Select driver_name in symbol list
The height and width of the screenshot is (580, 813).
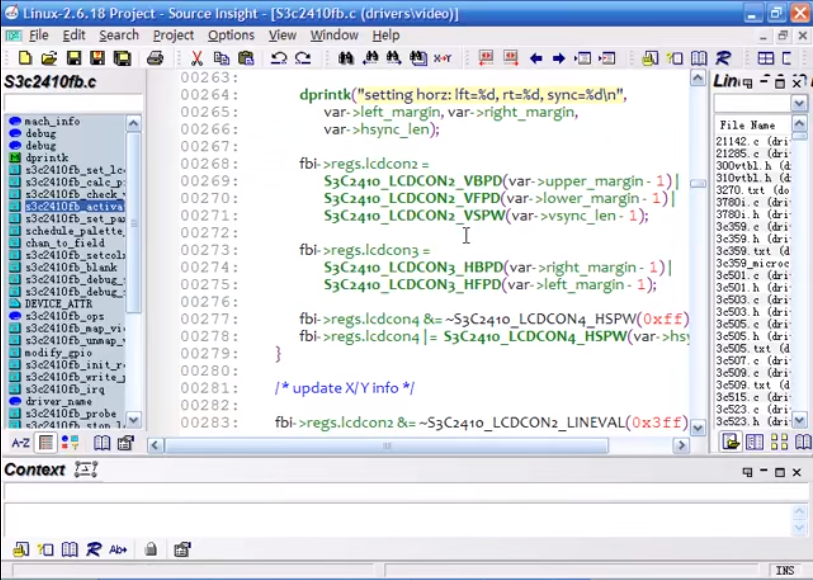coord(58,402)
